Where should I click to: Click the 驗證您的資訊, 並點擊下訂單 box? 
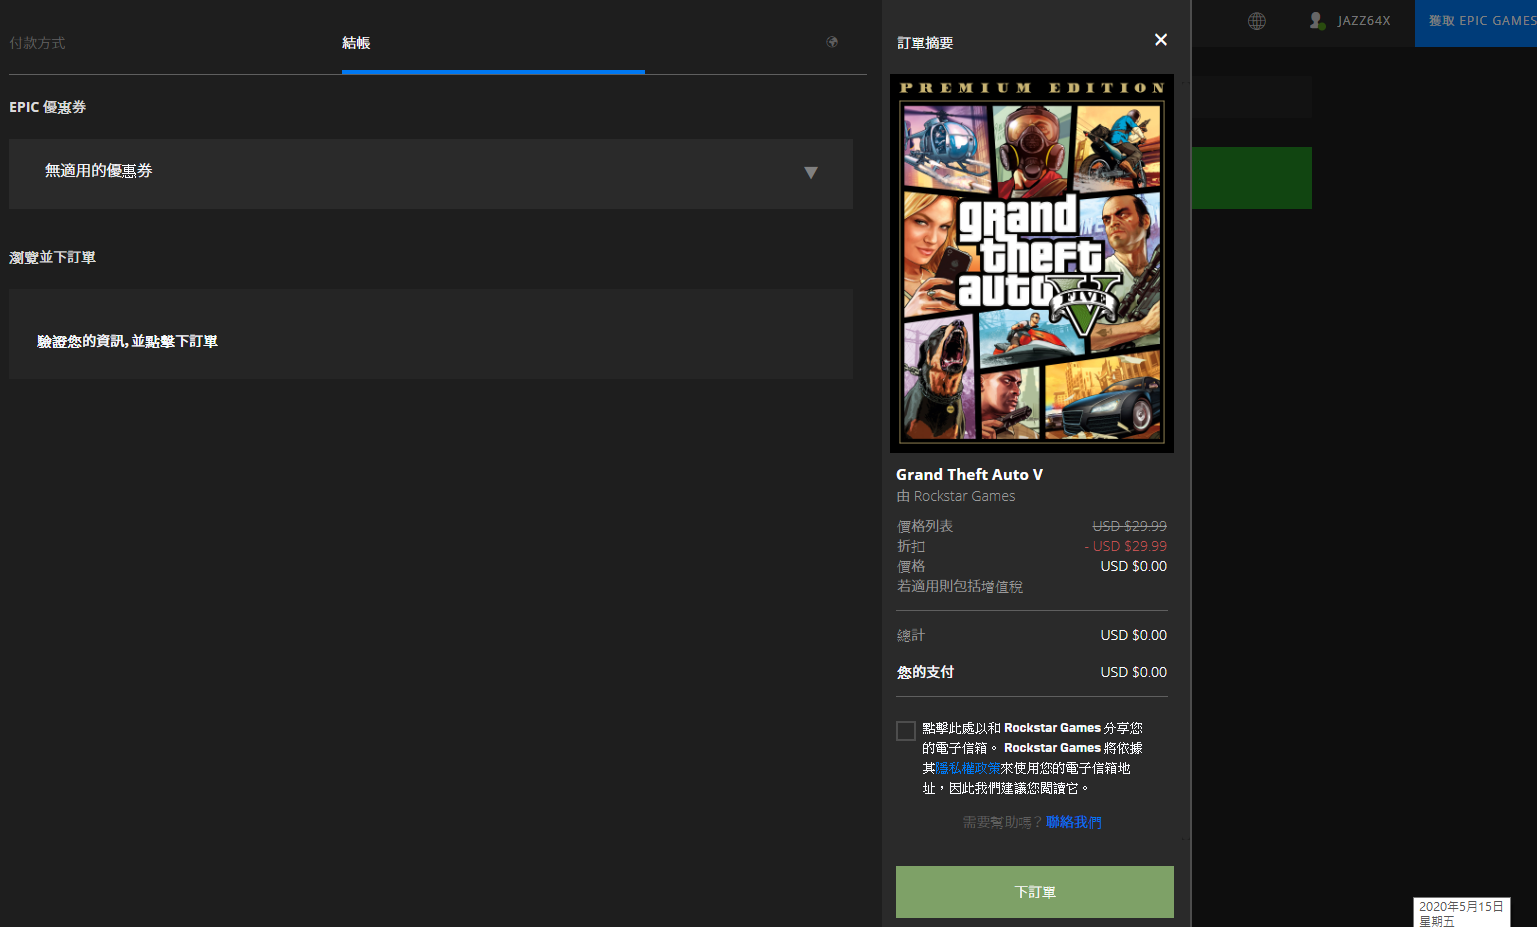(x=431, y=334)
